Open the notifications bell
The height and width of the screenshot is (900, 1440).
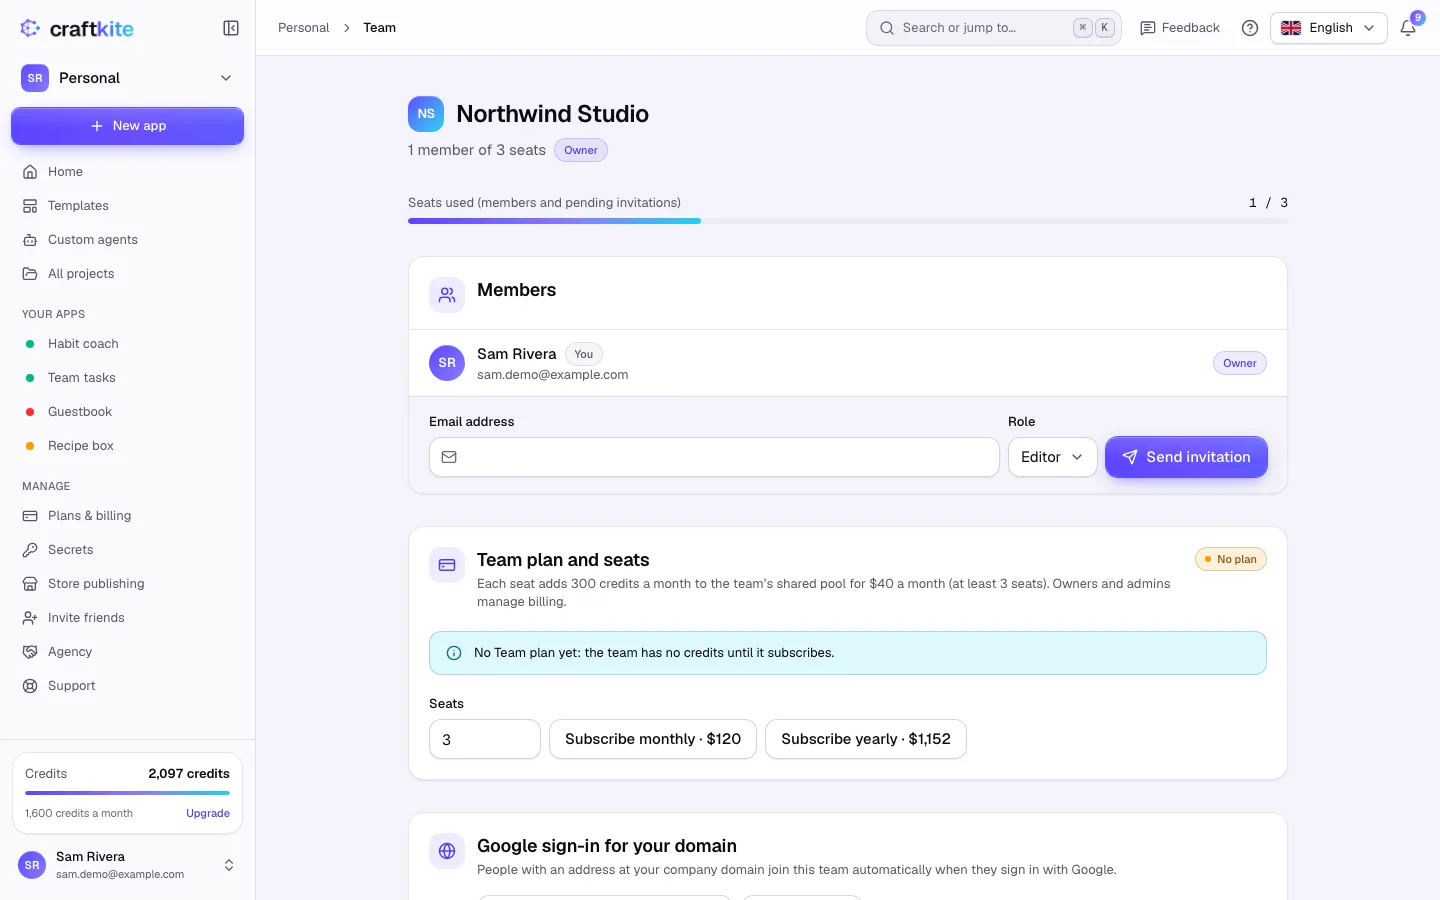pos(1408,28)
